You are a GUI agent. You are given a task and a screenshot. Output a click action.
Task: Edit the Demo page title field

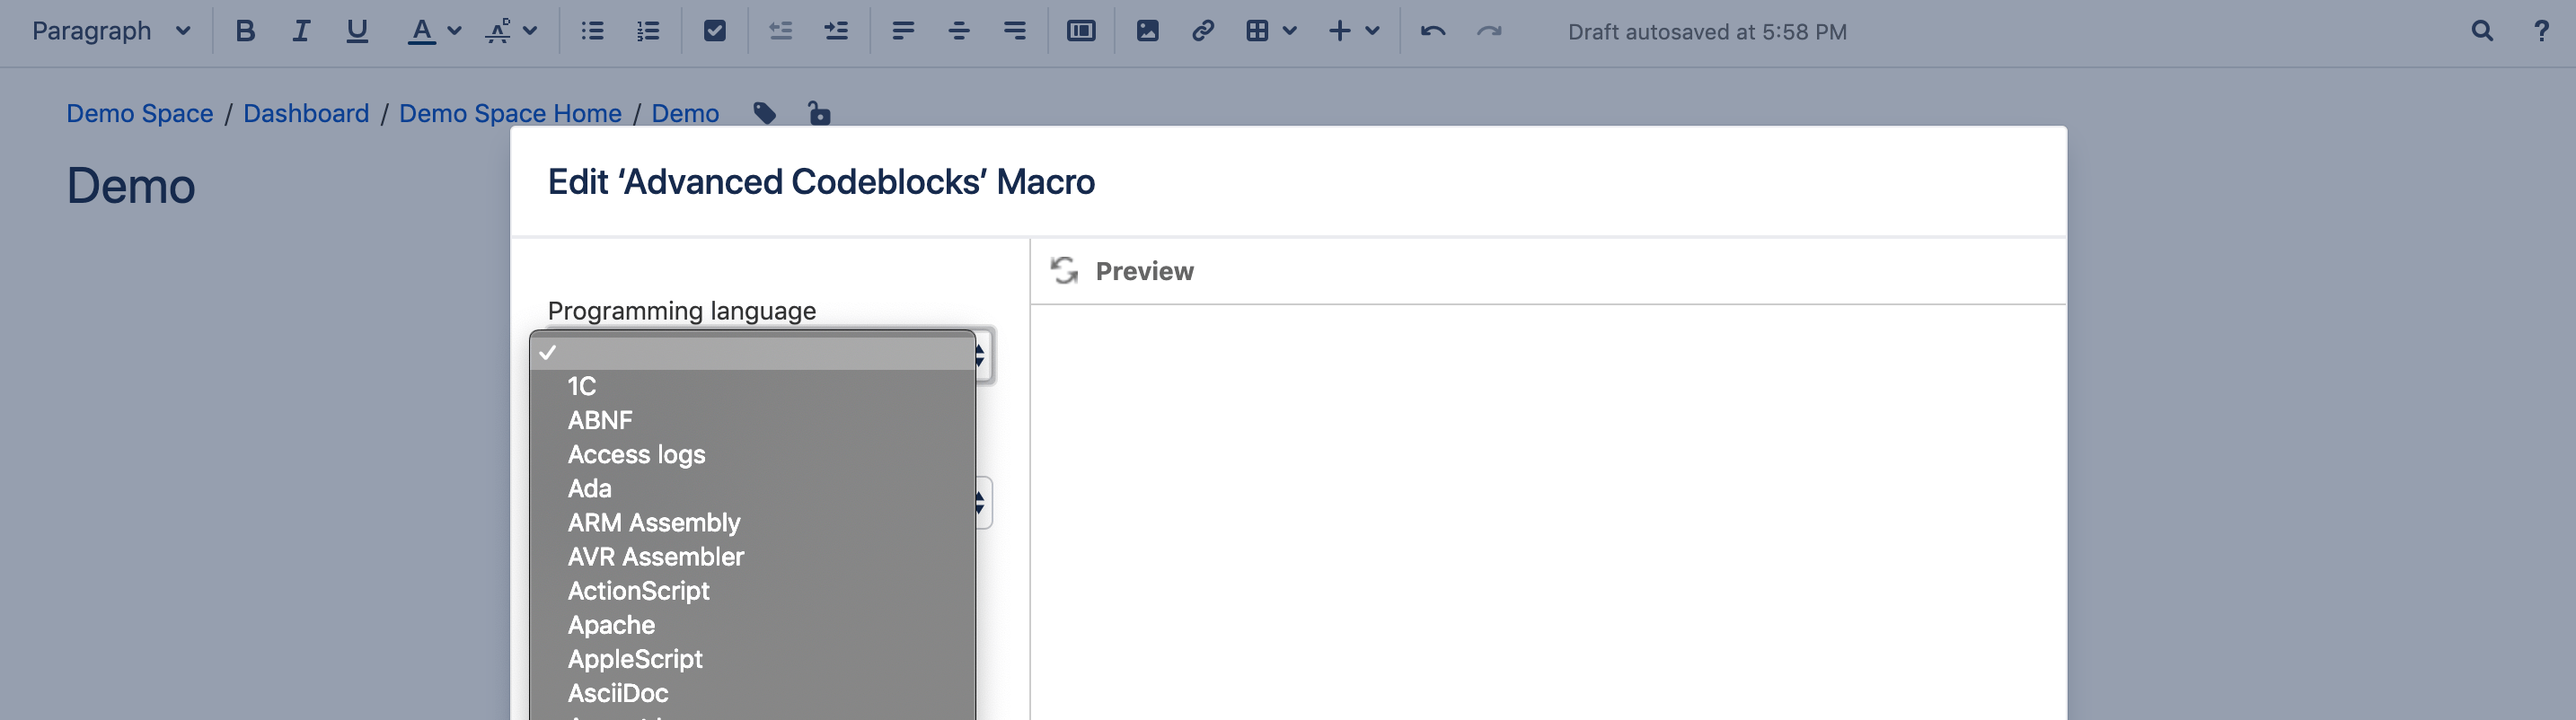131,186
